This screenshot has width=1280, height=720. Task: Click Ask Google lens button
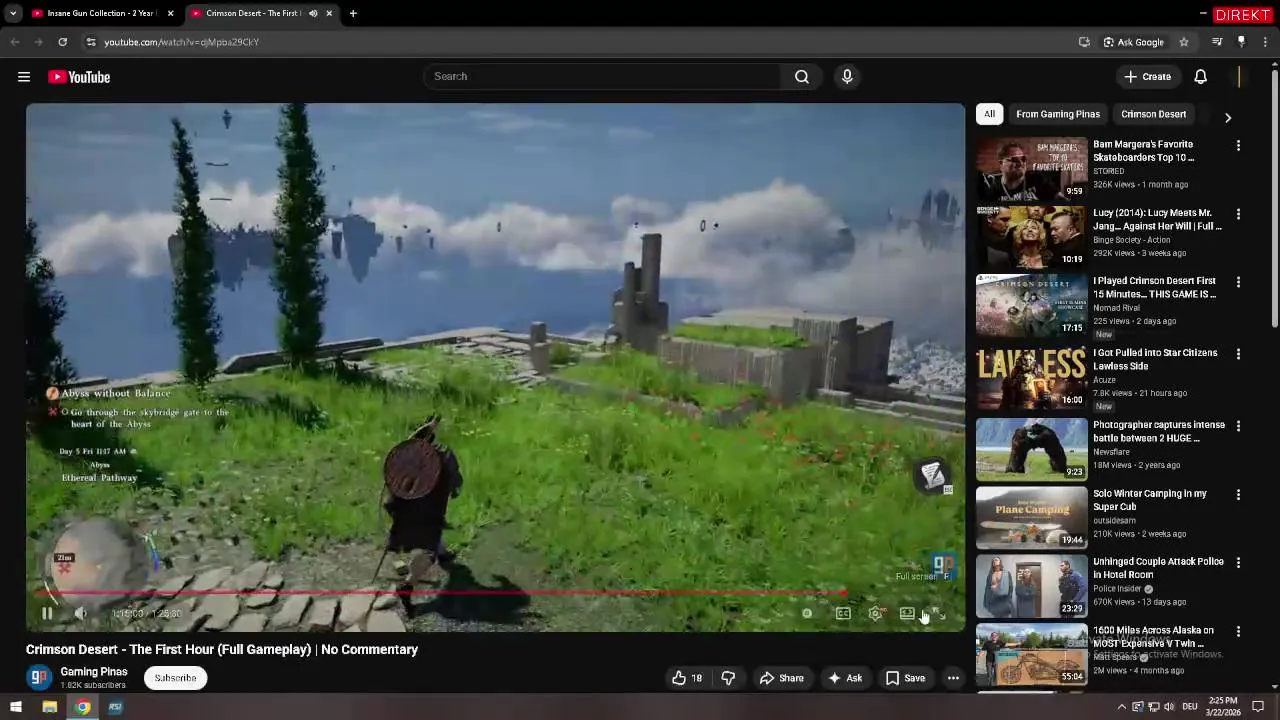1134,42
